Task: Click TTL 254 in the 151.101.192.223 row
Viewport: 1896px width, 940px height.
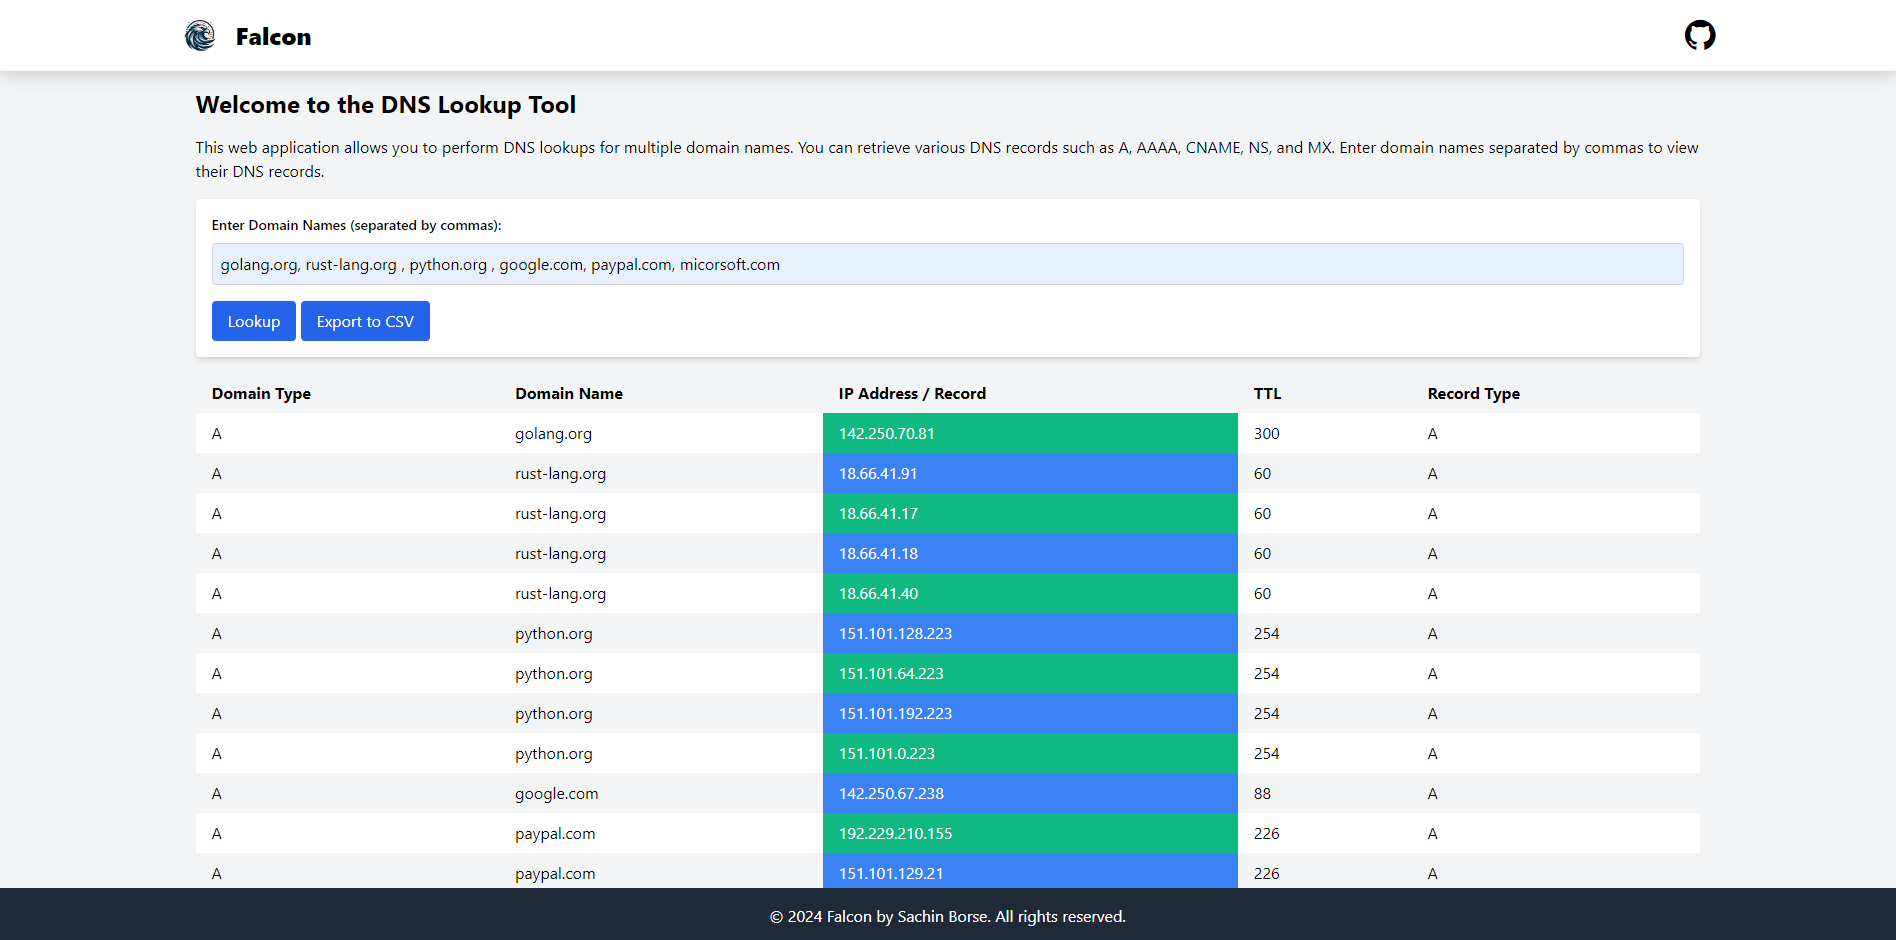Action: pyautogui.click(x=1266, y=713)
